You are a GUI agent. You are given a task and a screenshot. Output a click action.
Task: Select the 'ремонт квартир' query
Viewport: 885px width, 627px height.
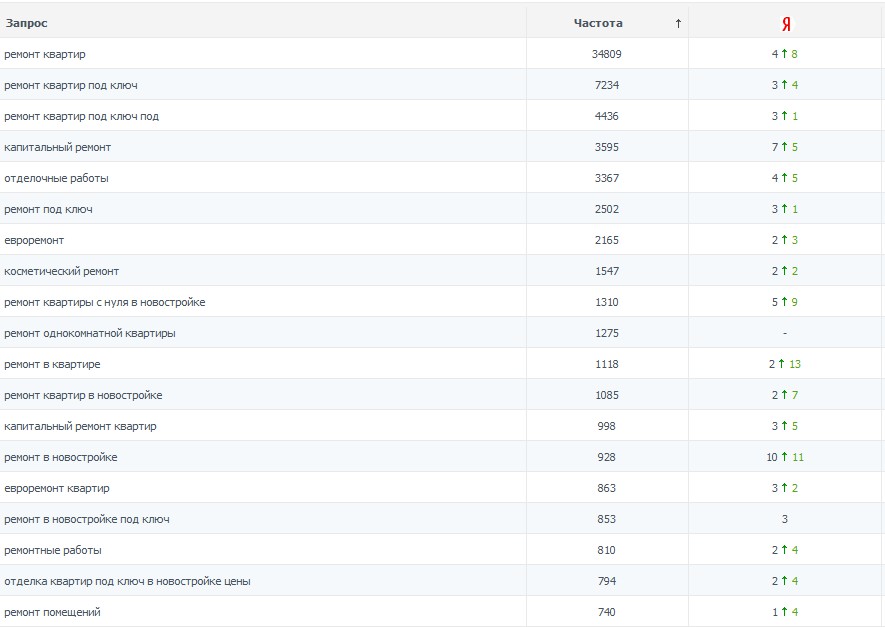[45, 54]
